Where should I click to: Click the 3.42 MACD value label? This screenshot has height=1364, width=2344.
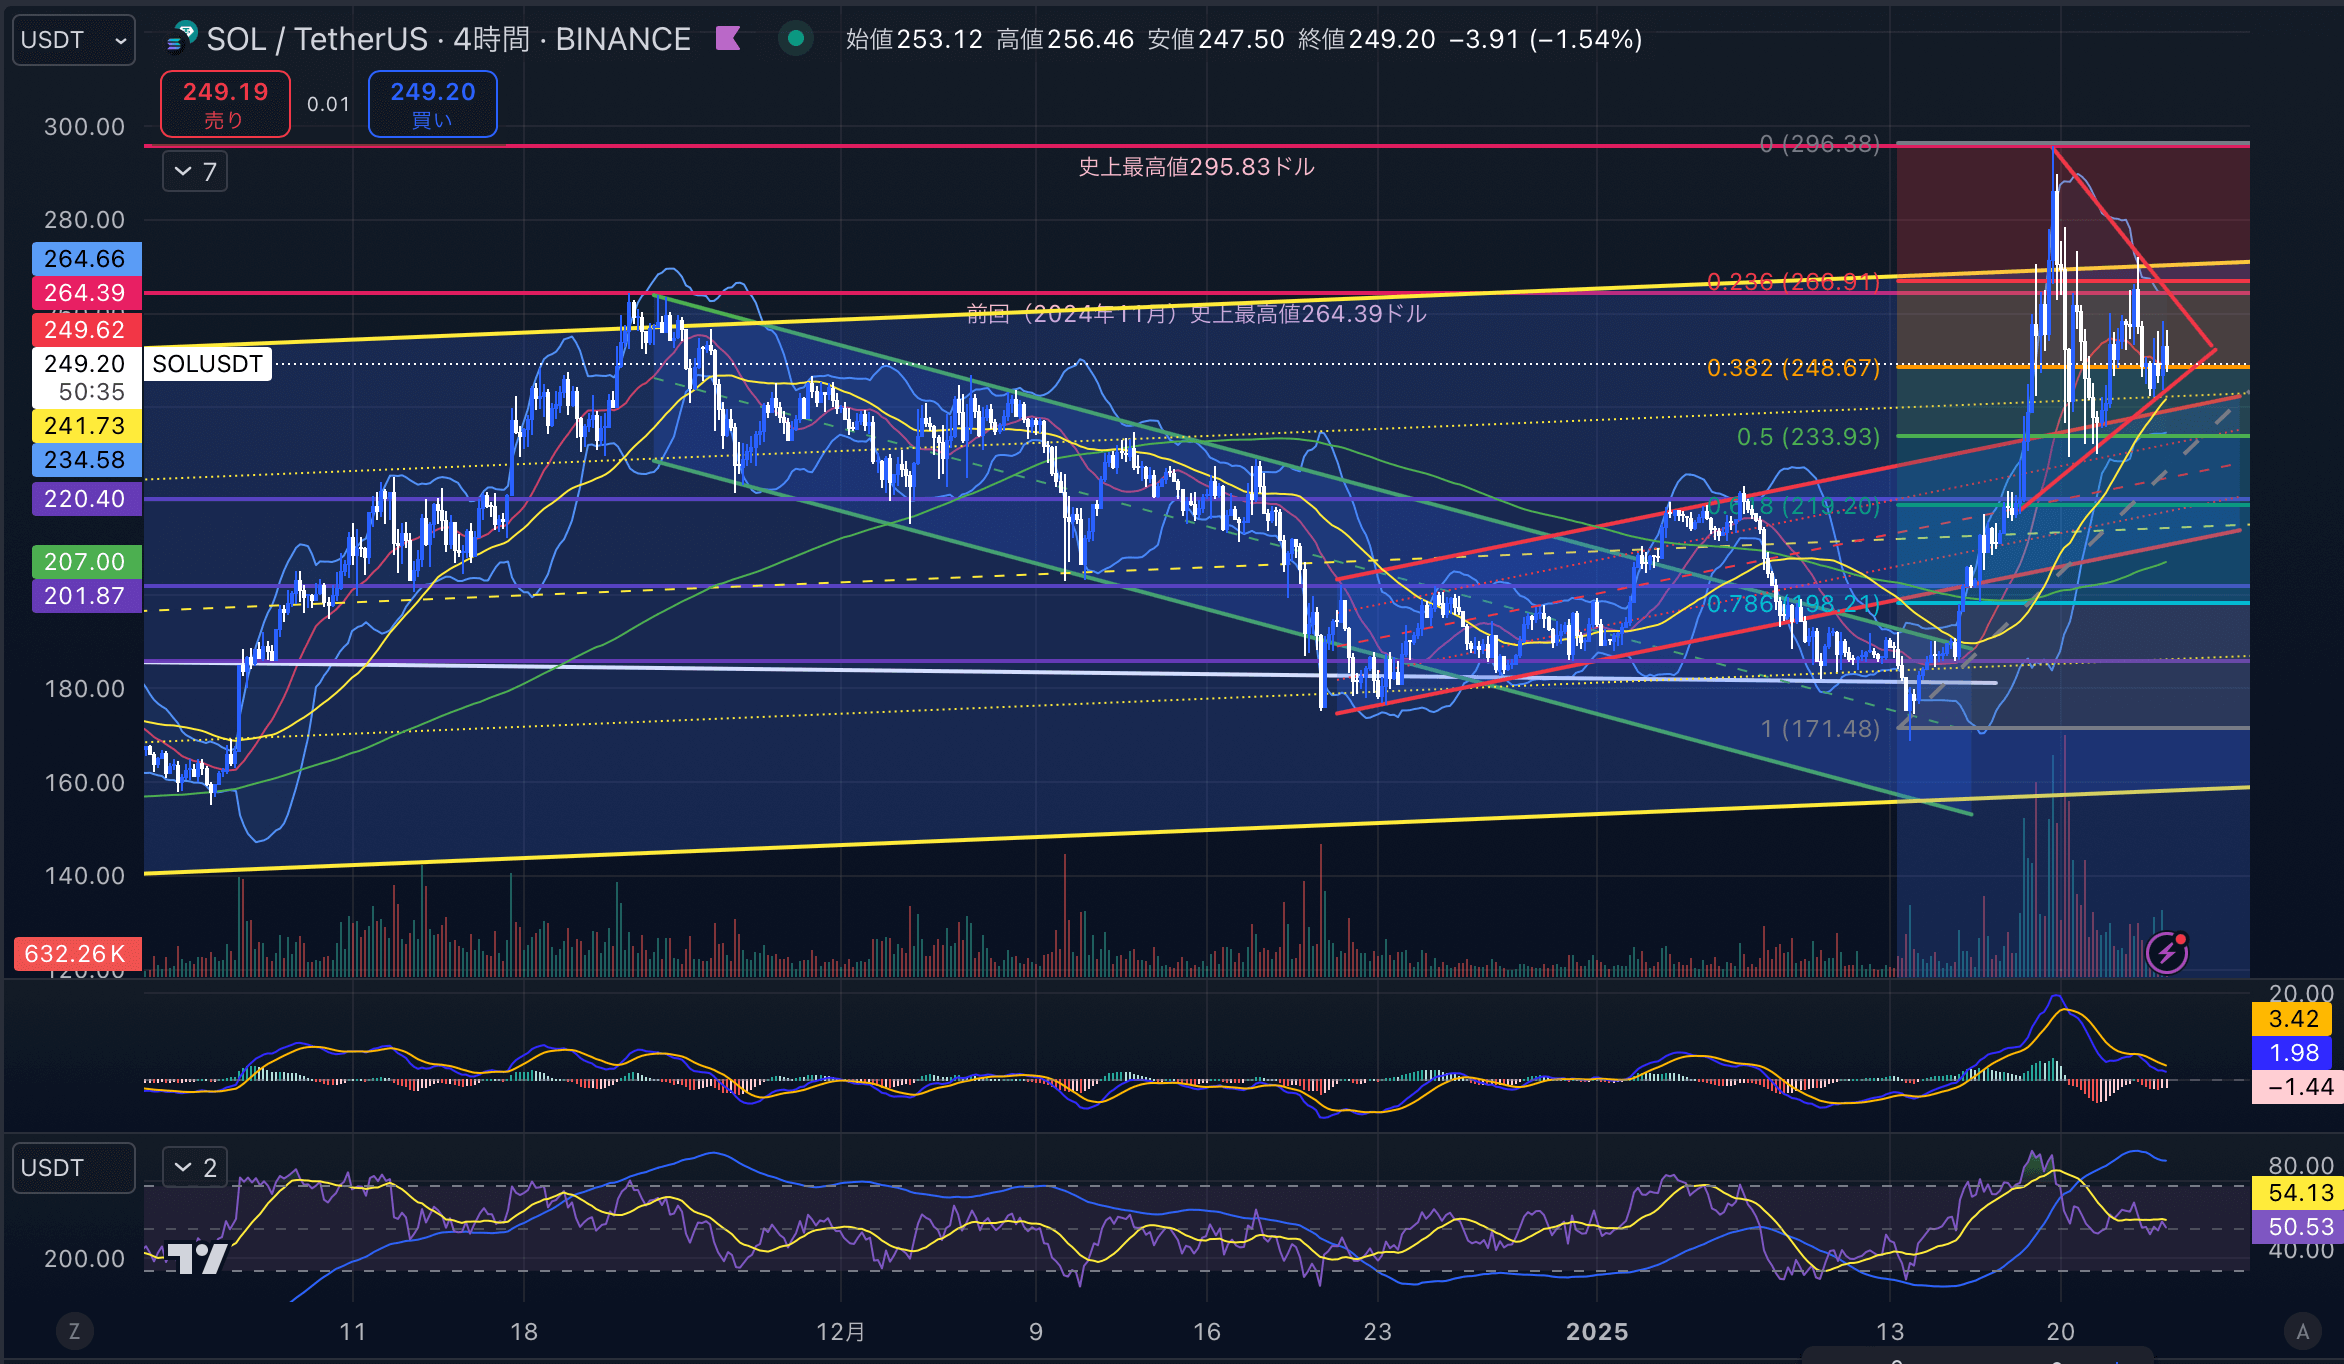pyautogui.click(x=2293, y=1019)
